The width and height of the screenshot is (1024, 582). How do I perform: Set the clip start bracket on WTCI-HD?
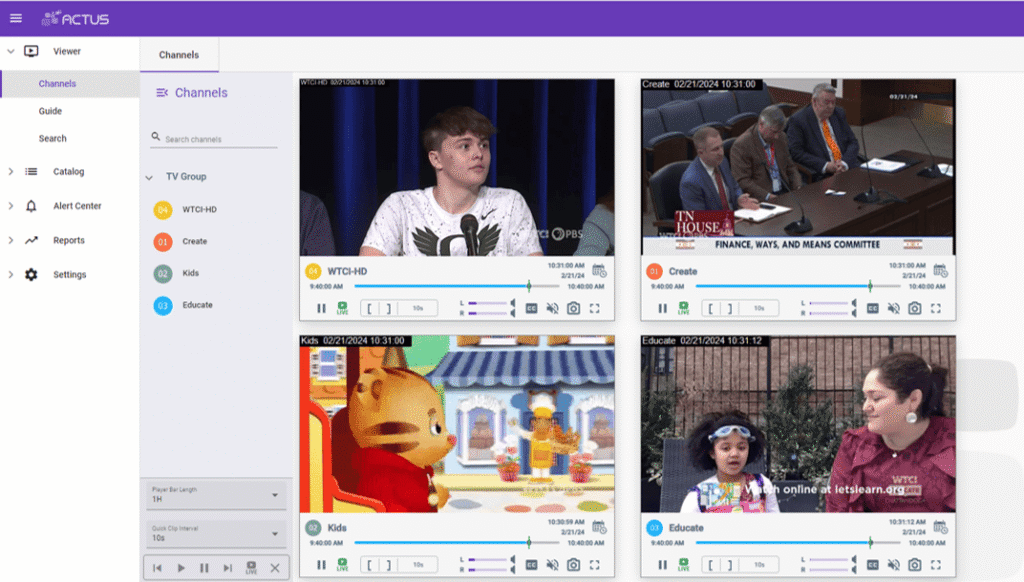point(370,308)
